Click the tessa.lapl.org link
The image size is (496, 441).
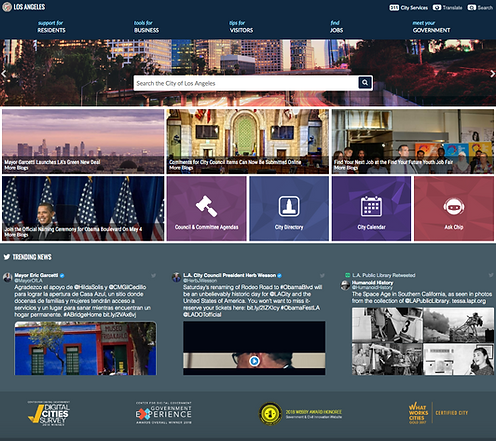(x=469, y=301)
